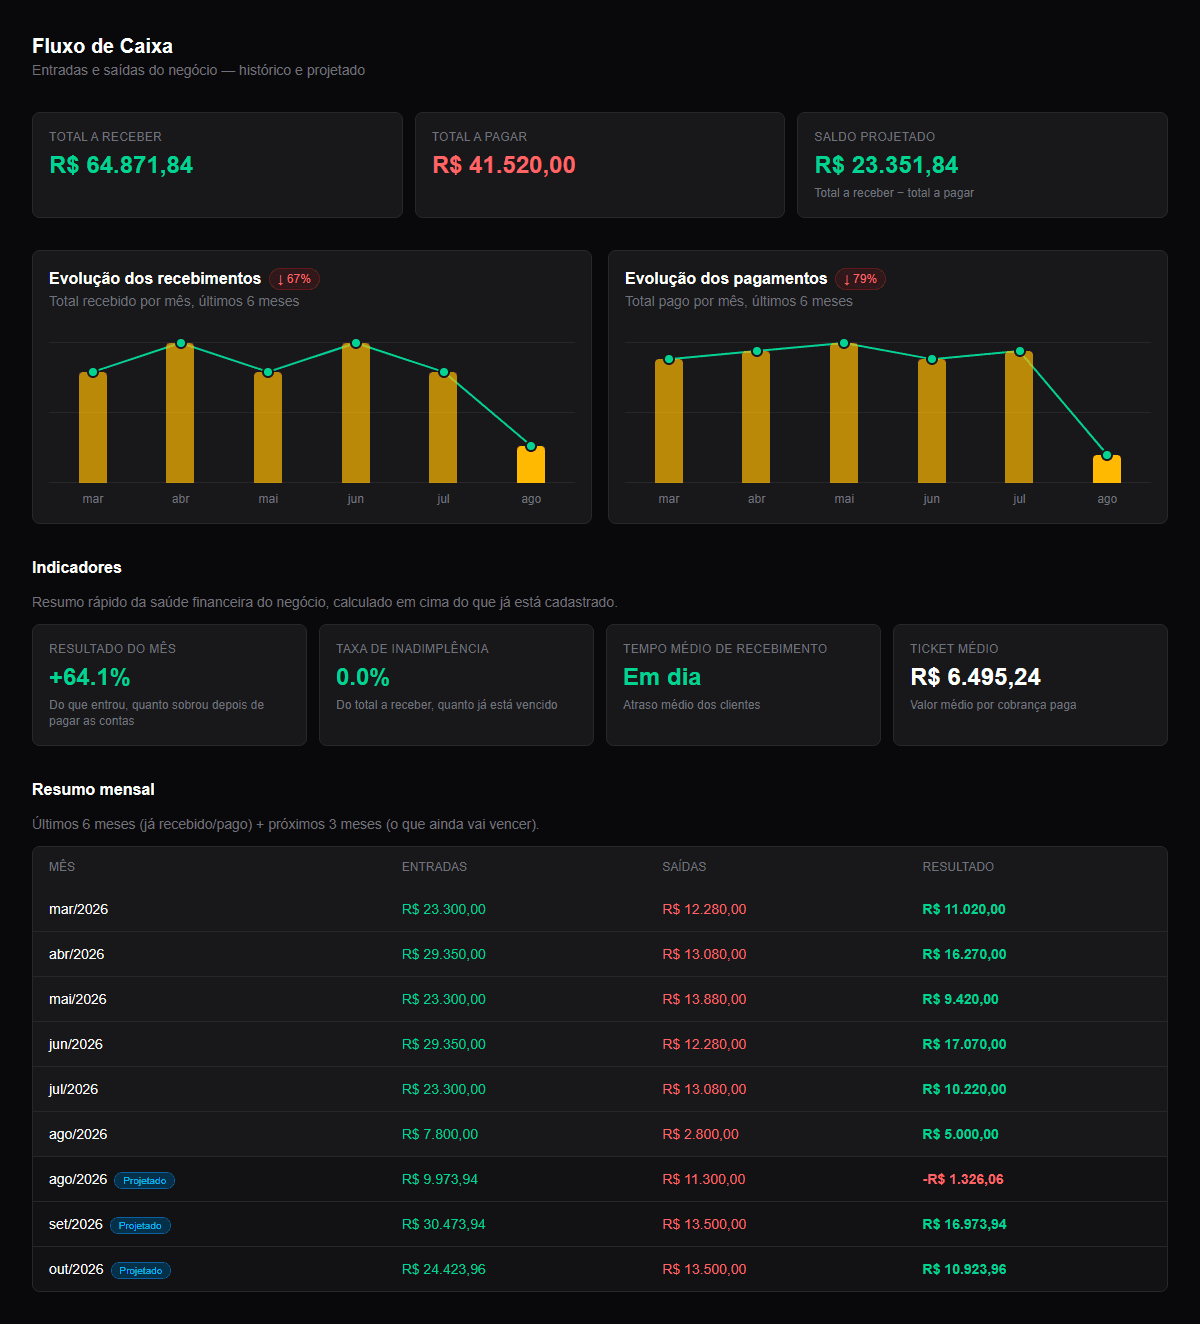The height and width of the screenshot is (1324, 1200).
Task: Click the Resultado do Mês value +64.1%
Action: (x=90, y=677)
